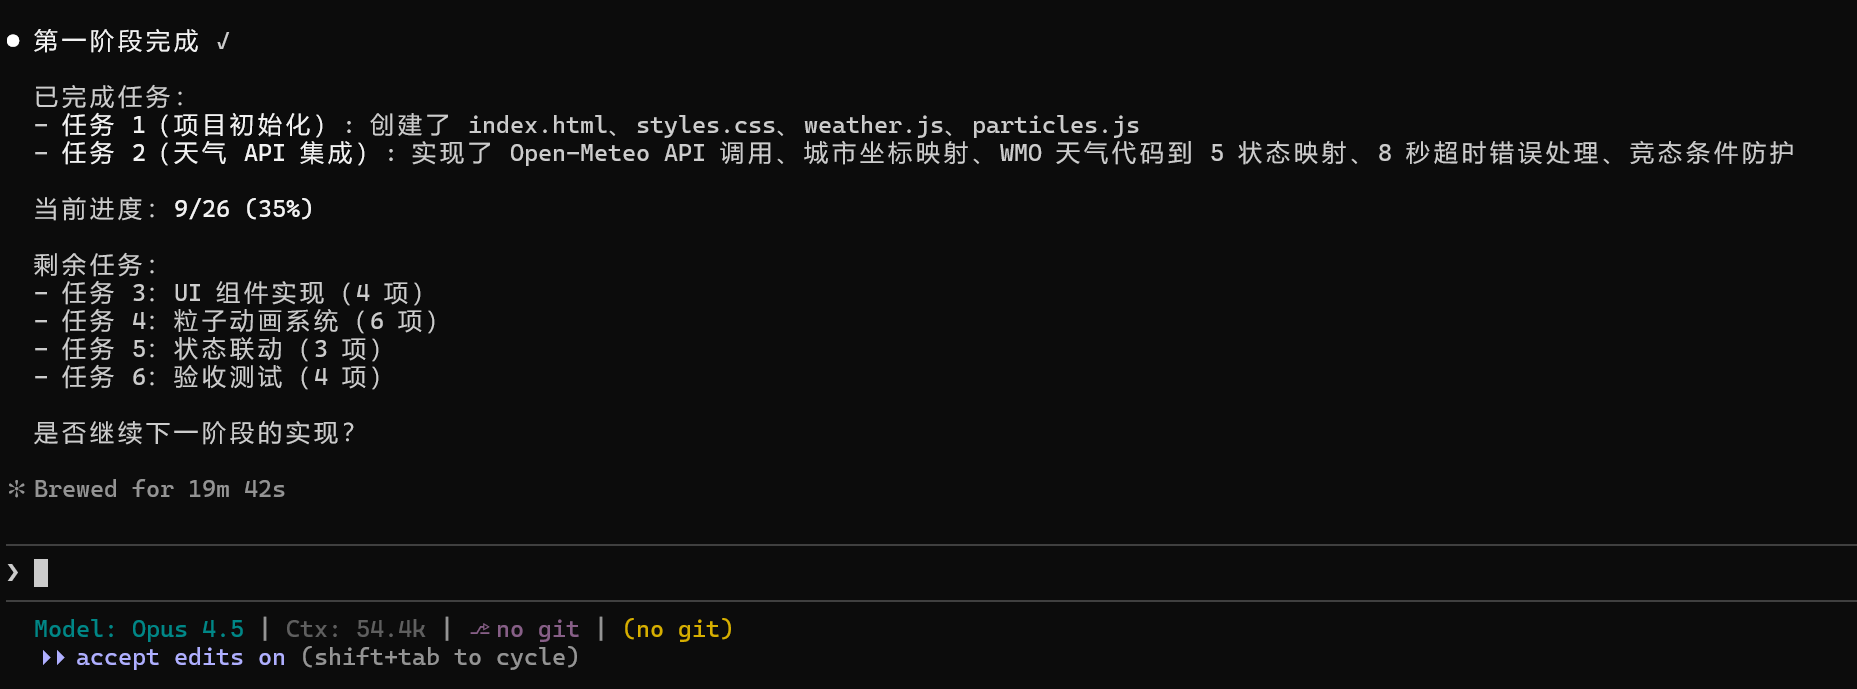
Task: Click the double-arrow accept edits icon
Action: click(x=53, y=657)
